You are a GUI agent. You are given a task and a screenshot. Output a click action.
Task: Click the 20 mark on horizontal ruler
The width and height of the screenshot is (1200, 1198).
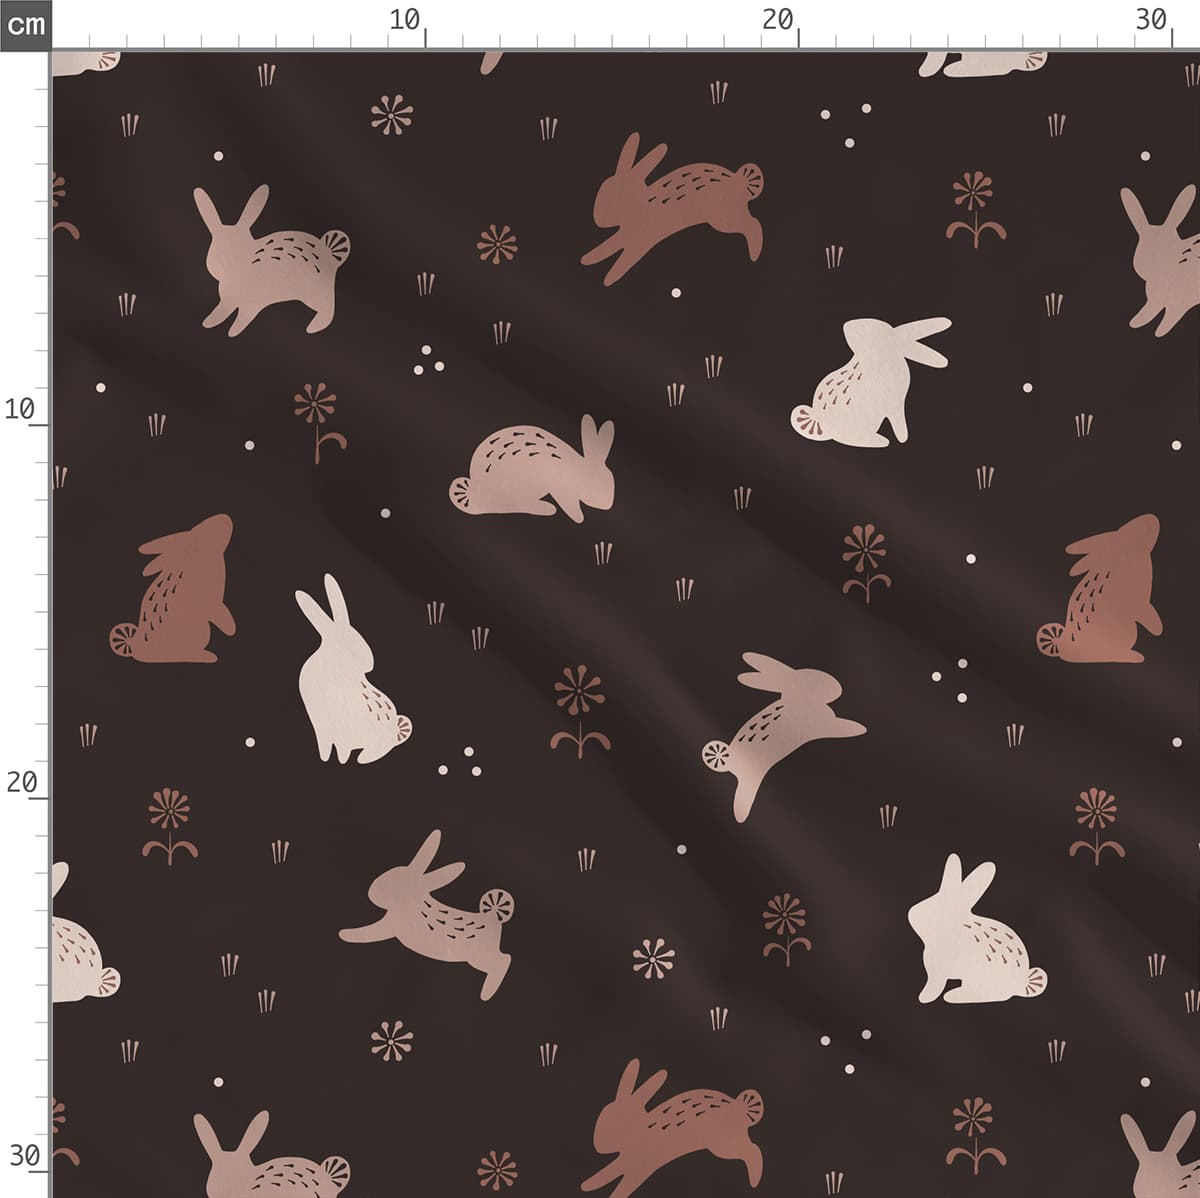coord(778,20)
